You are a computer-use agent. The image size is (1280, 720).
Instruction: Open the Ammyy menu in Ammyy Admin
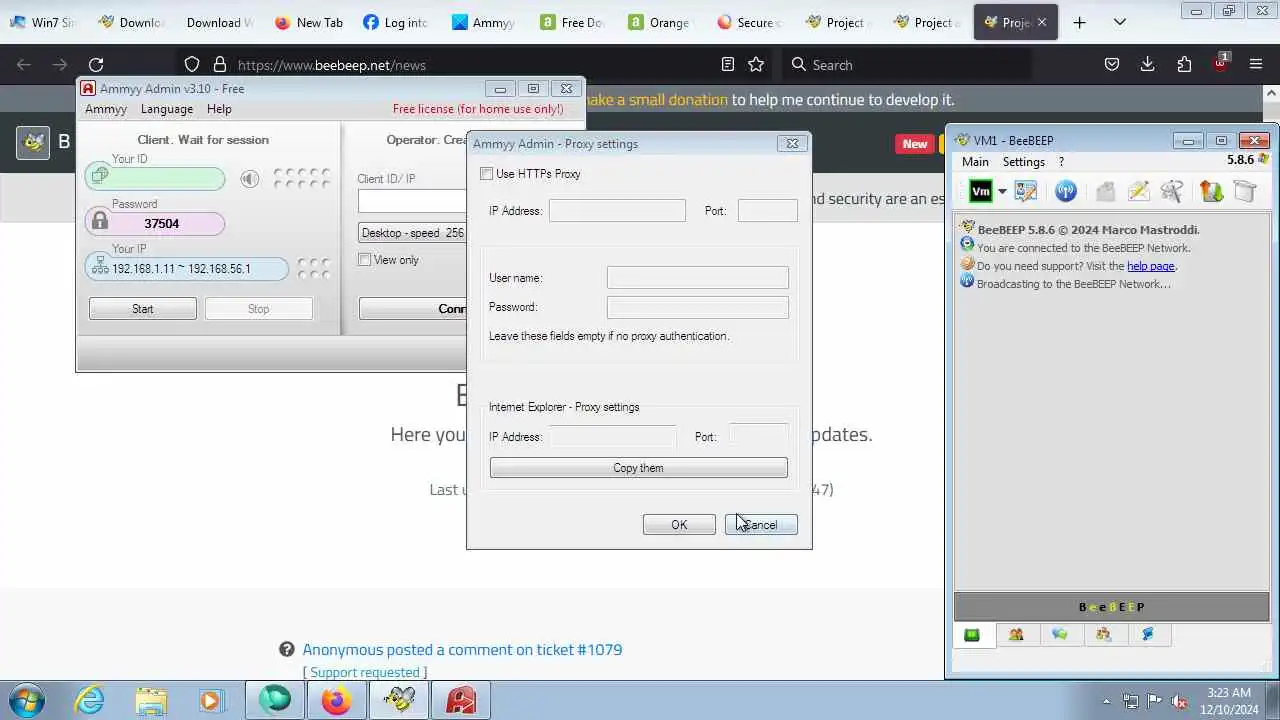(x=106, y=109)
